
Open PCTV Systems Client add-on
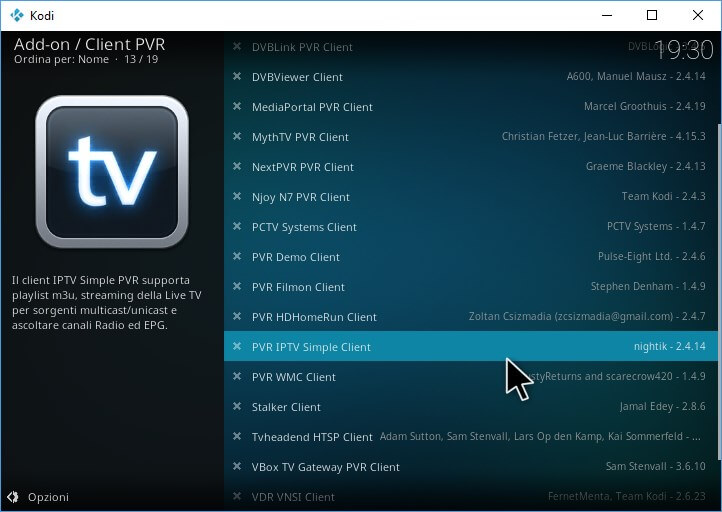pos(471,227)
